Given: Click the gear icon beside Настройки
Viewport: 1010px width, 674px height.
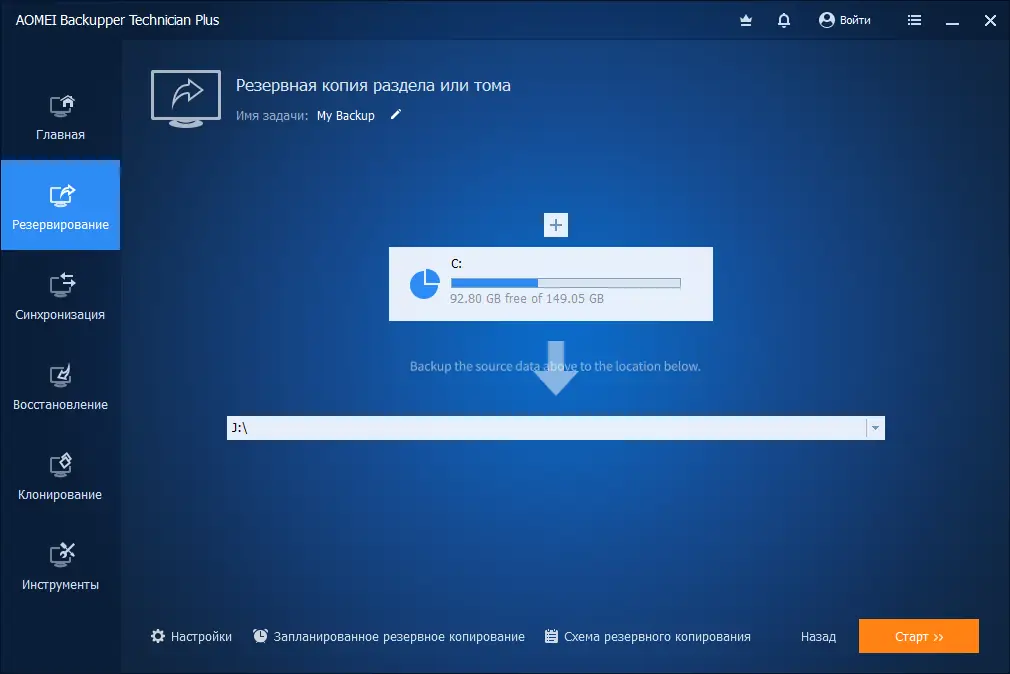Looking at the screenshot, I should click(x=158, y=637).
